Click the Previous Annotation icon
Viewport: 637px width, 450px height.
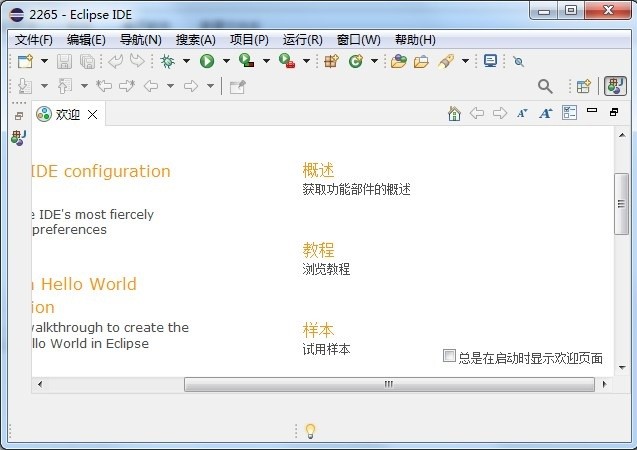[x=65, y=86]
